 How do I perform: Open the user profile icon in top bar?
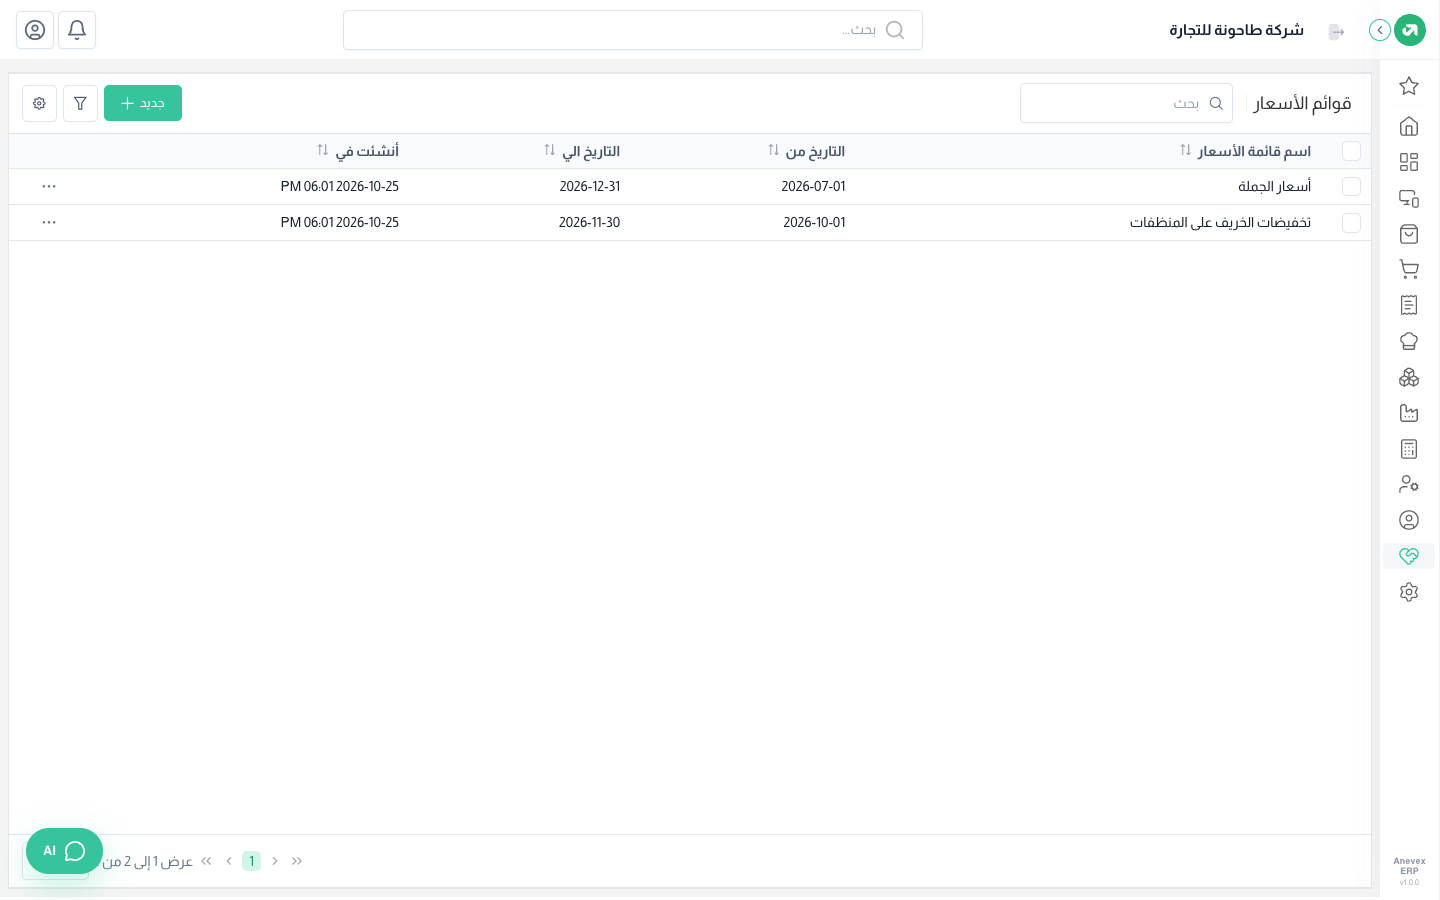[35, 30]
